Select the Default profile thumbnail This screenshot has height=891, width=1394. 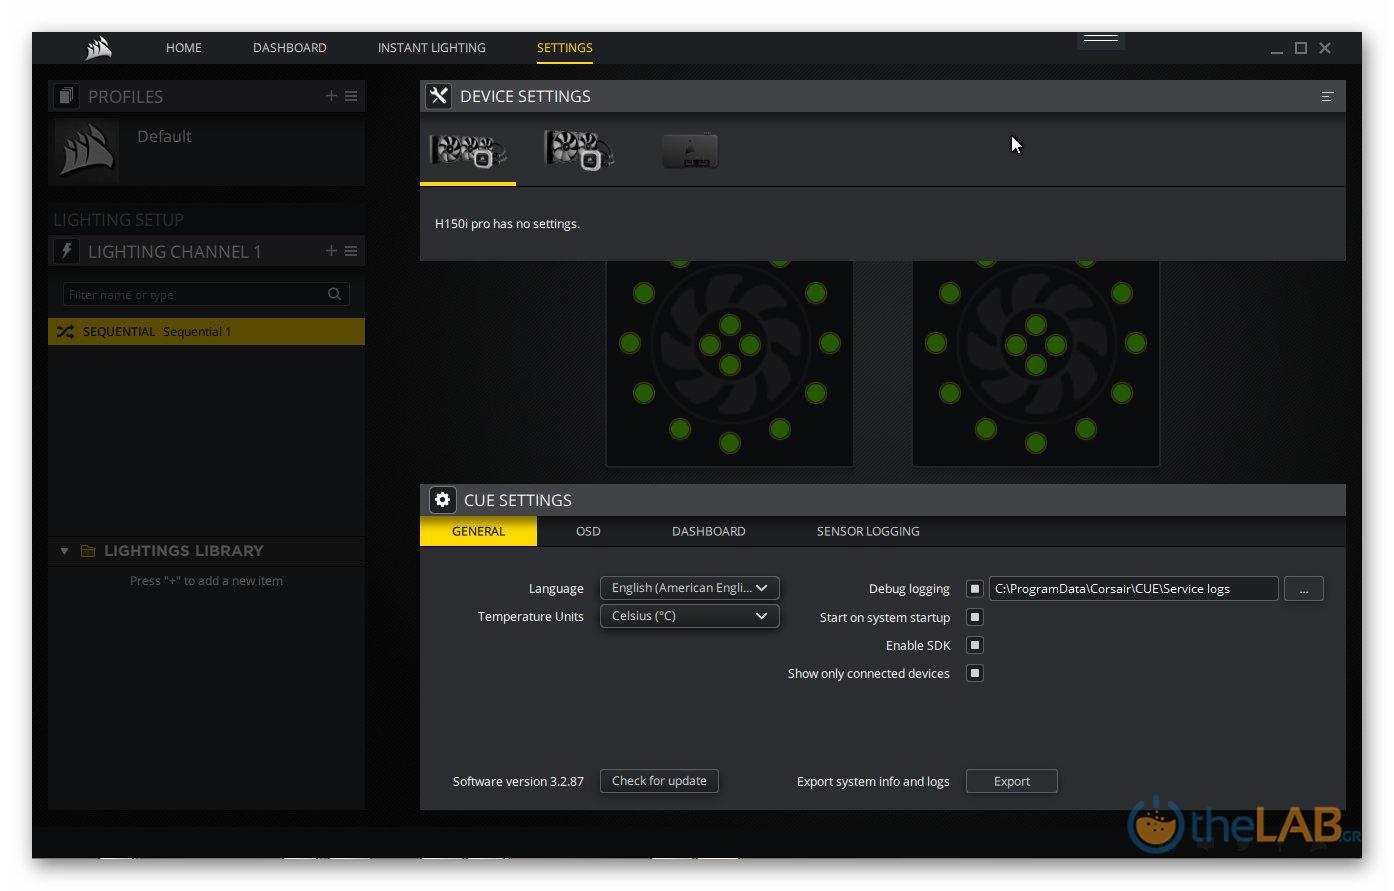pos(87,151)
